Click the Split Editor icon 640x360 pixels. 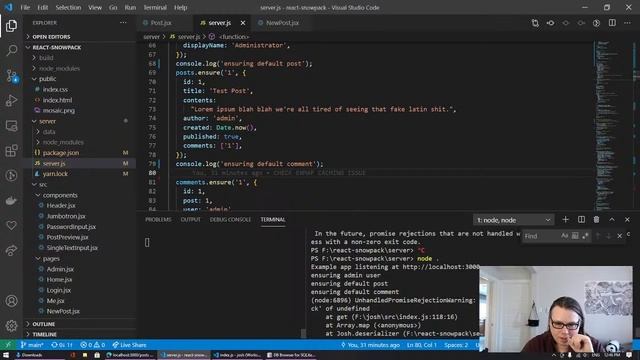pyautogui.click(x=612, y=23)
